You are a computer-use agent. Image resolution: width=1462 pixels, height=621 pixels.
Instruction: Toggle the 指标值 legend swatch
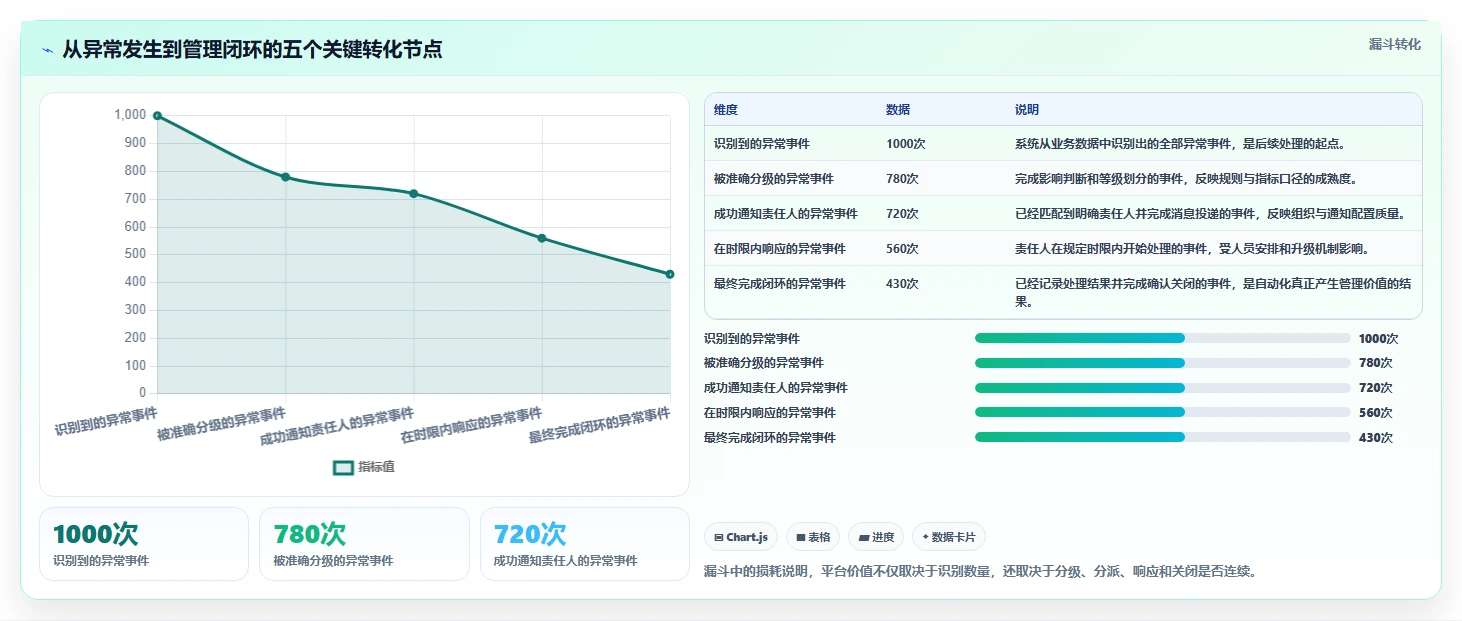[343, 467]
